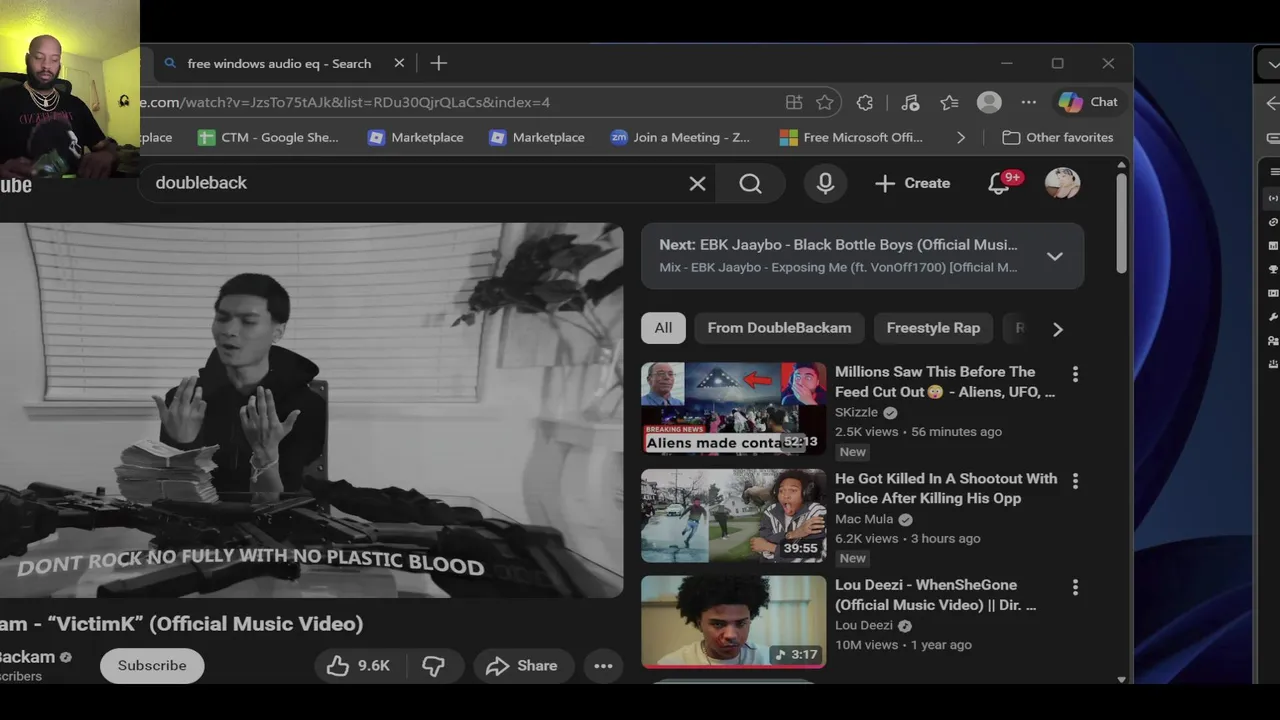
Task: Open Edge settings and more menu
Action: point(1028,102)
